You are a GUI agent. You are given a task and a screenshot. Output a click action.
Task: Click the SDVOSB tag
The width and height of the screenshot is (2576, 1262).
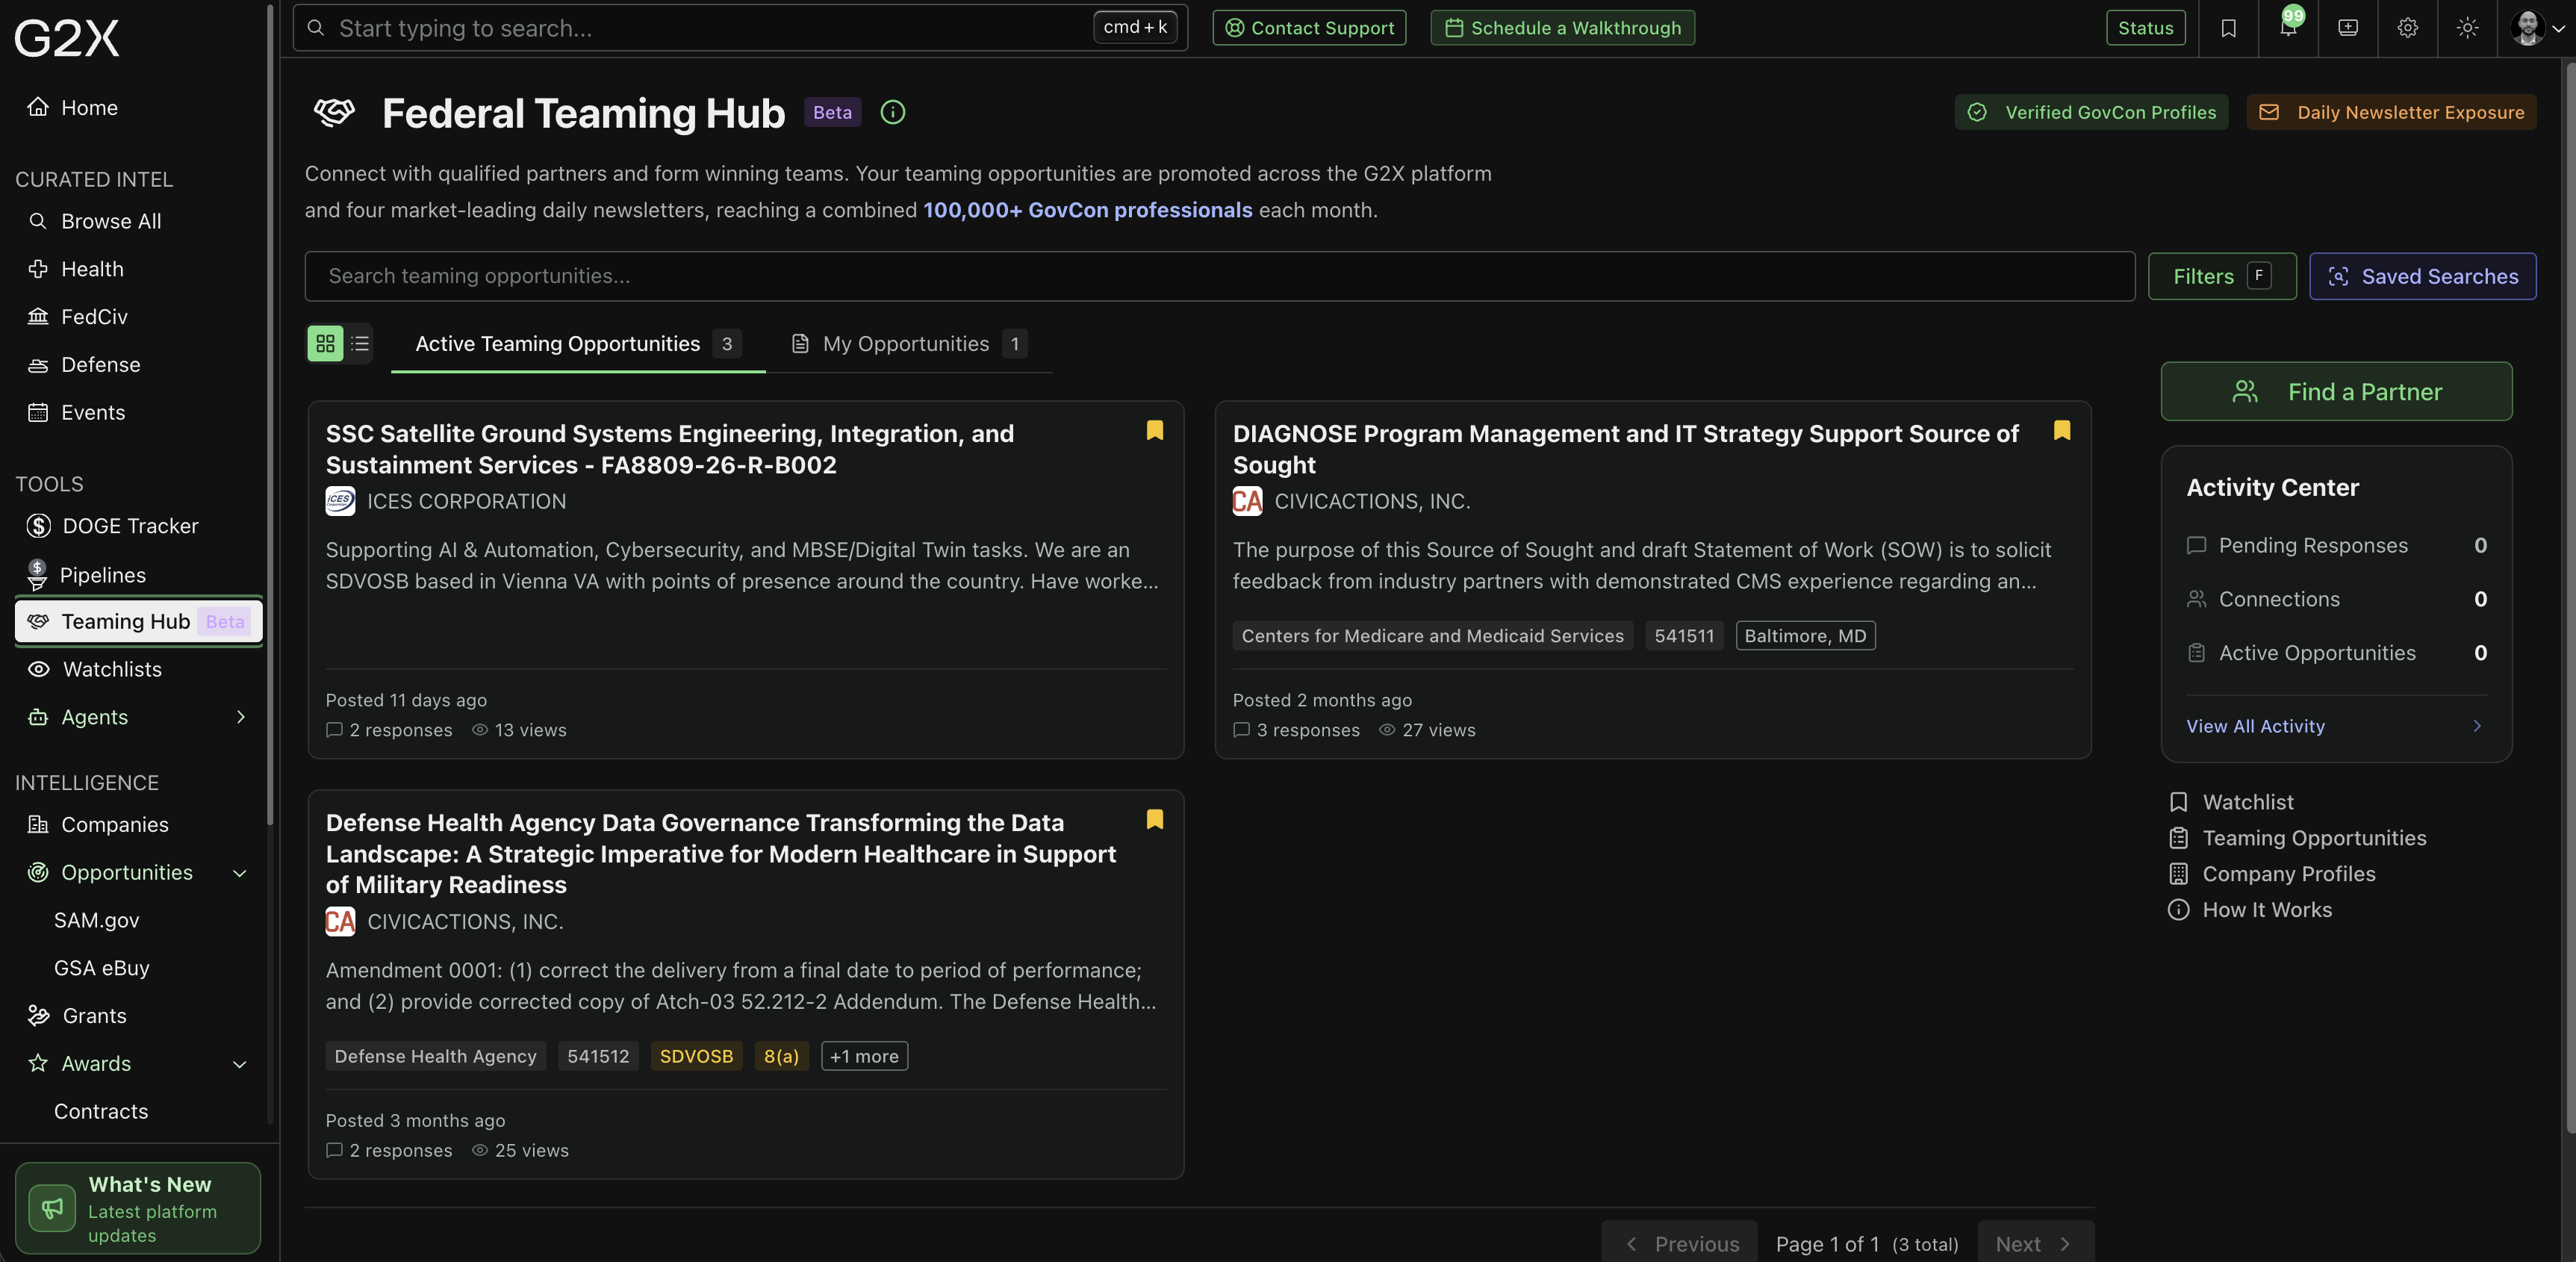pos(696,1056)
